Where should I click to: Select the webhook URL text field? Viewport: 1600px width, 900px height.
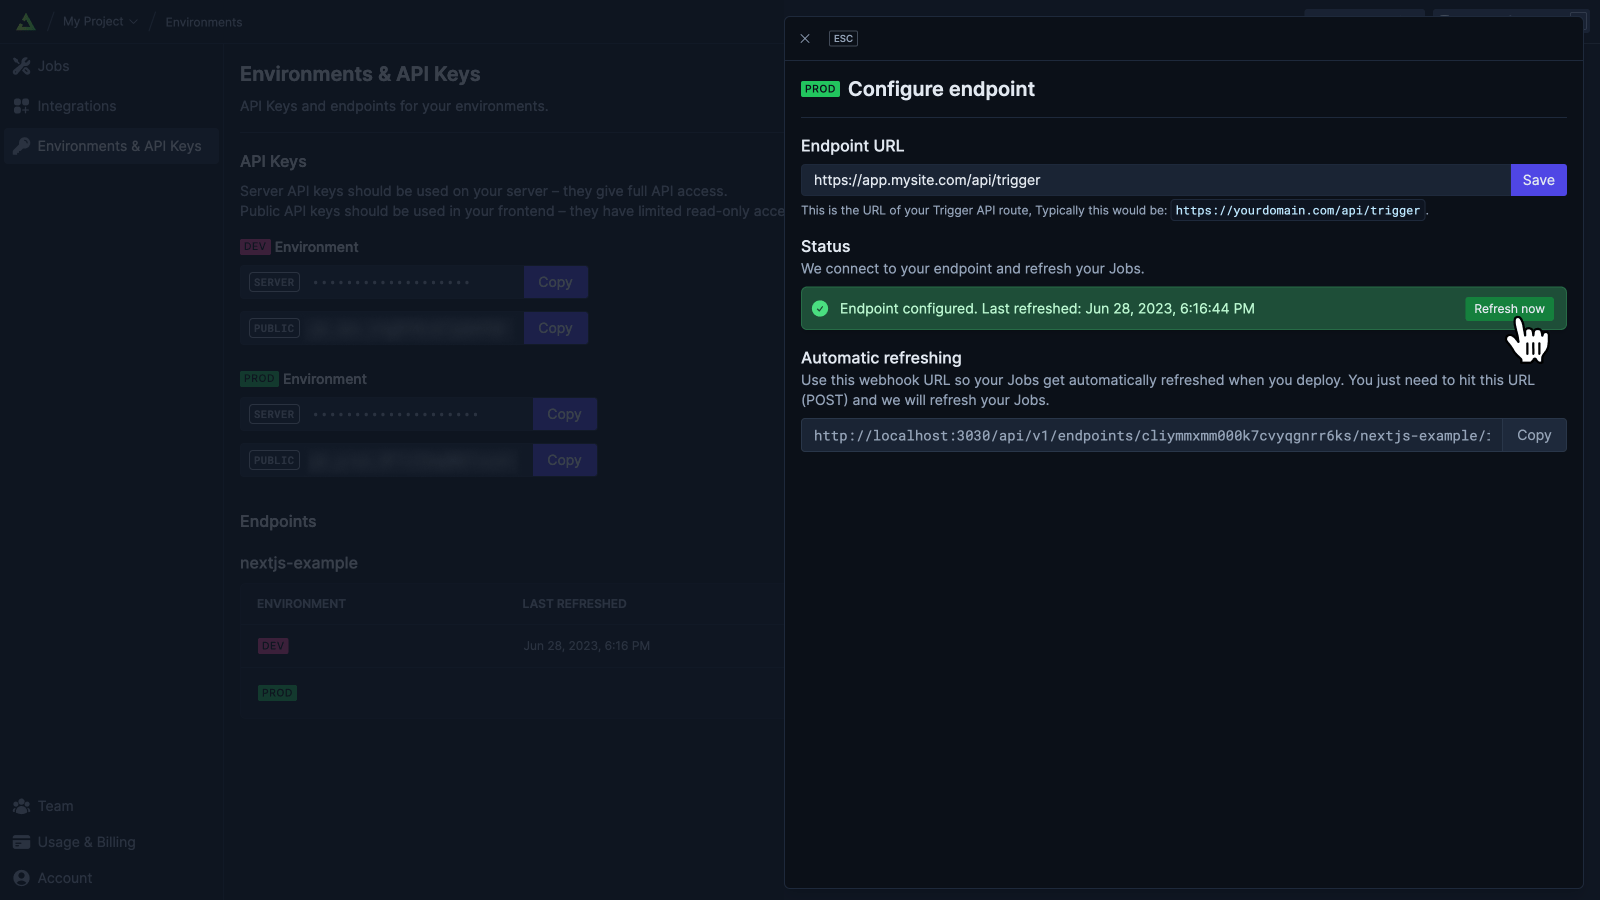(1151, 435)
